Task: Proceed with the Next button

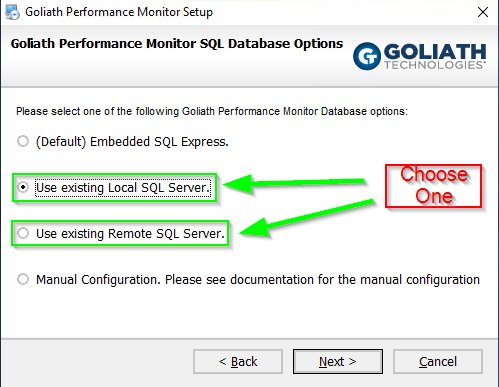Action: (x=338, y=362)
